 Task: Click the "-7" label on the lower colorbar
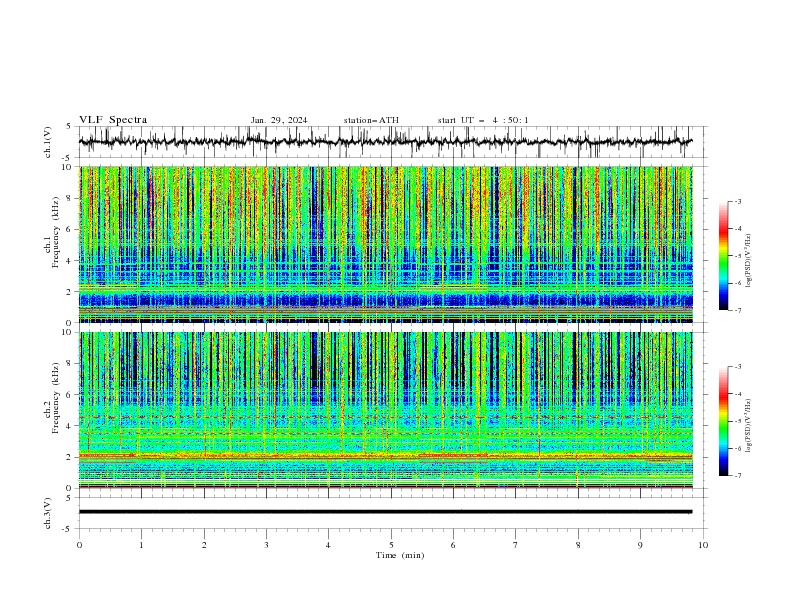point(738,475)
